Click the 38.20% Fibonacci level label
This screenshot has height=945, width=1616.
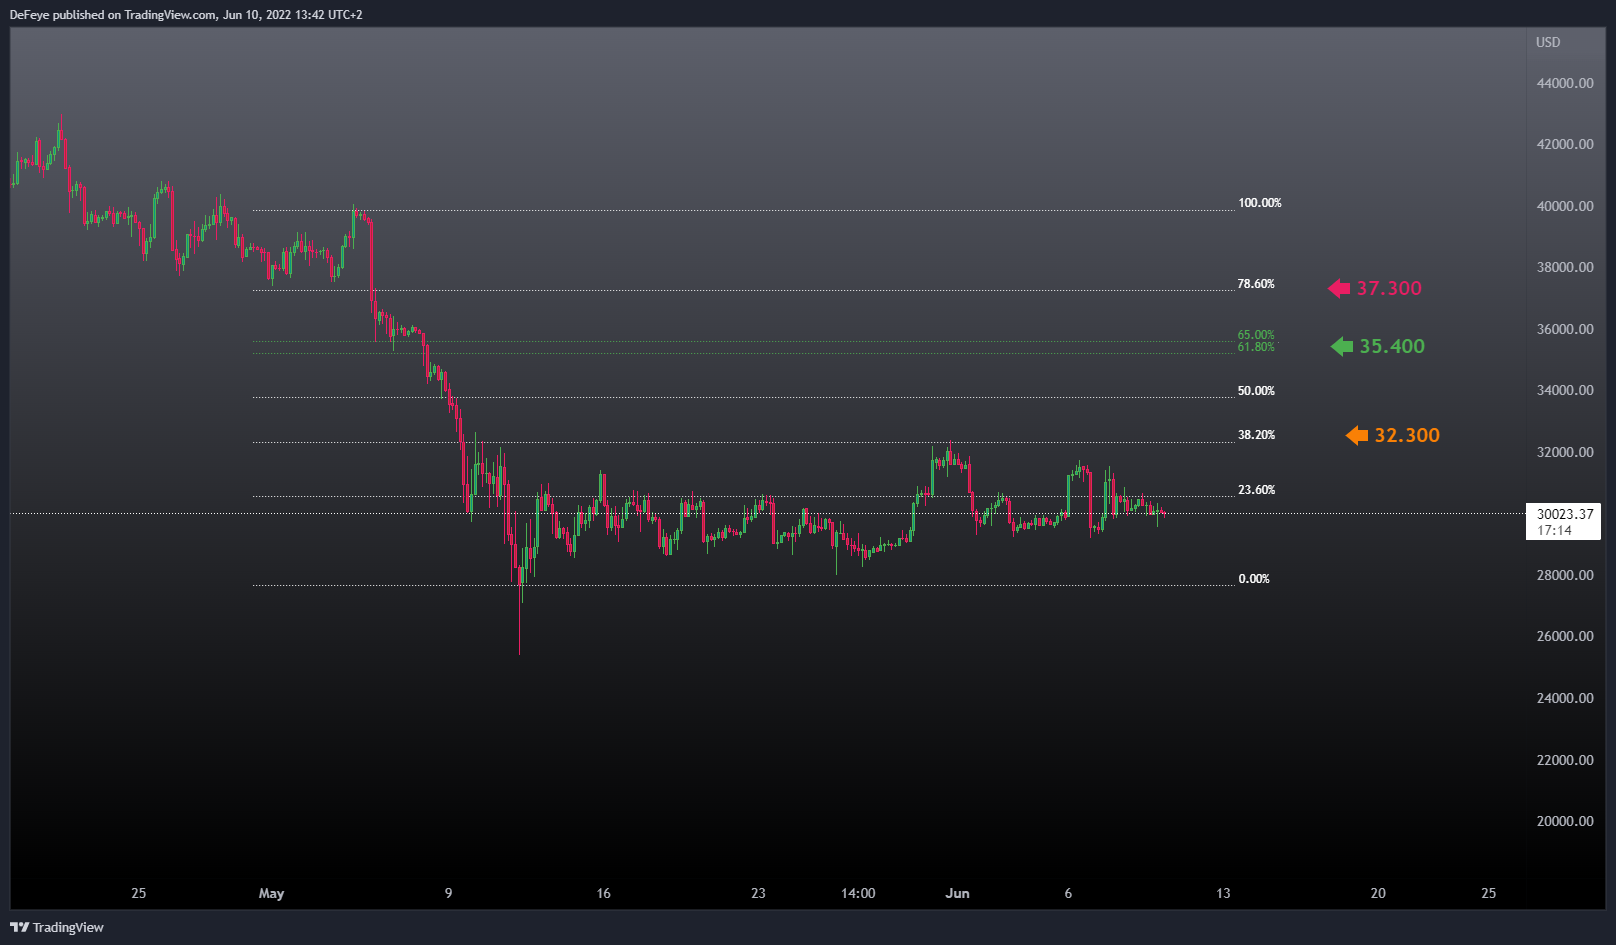pyautogui.click(x=1256, y=435)
